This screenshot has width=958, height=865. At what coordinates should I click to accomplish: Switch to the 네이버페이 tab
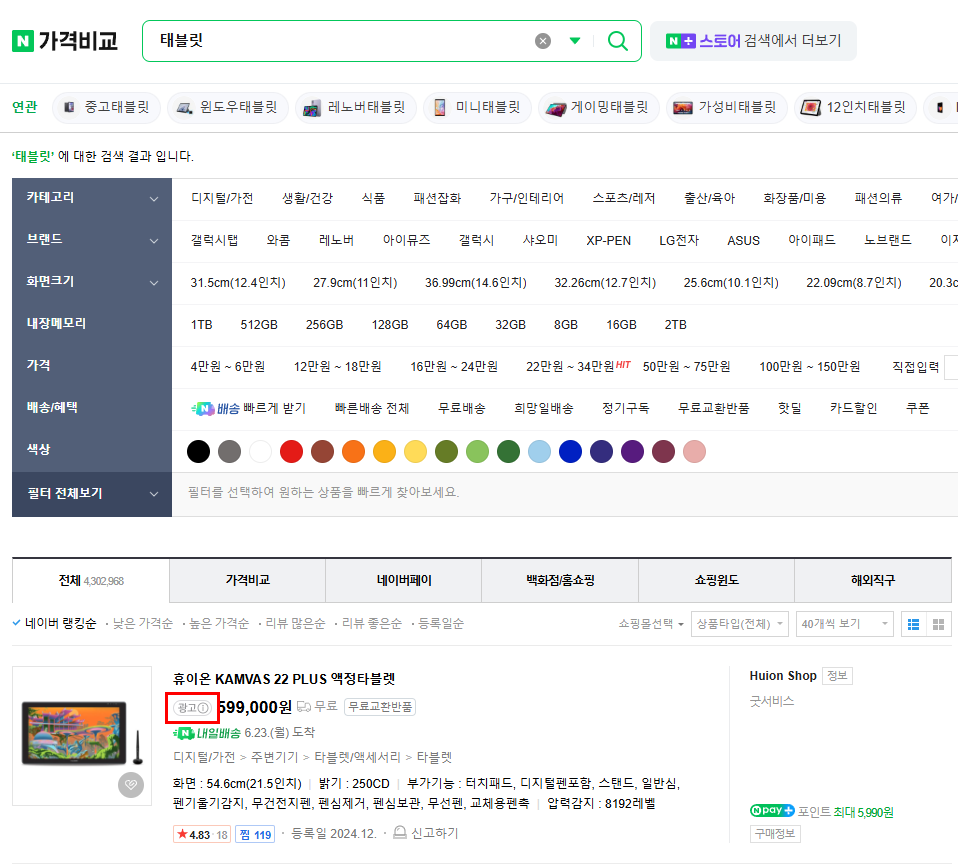click(x=404, y=580)
